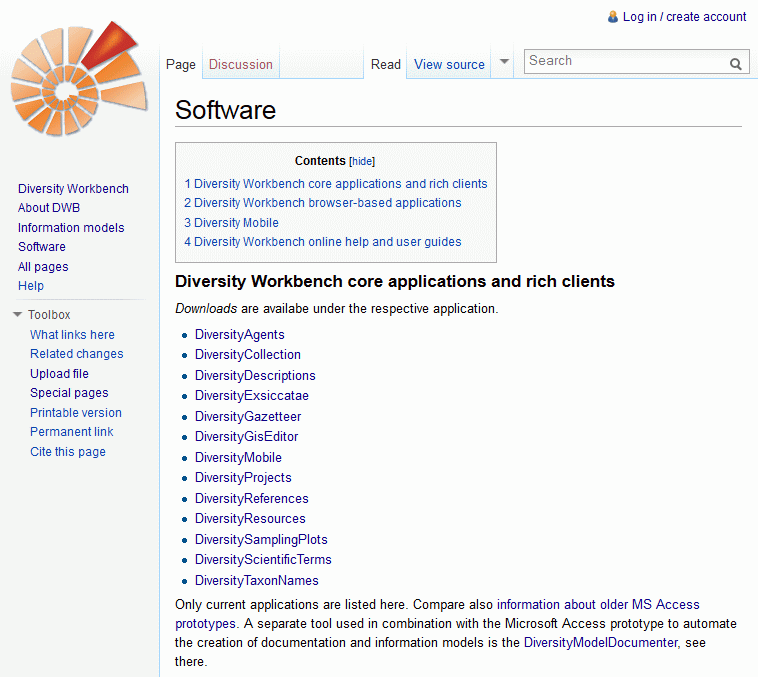Open DiversityAgents link
The width and height of the screenshot is (758, 677).
239,335
